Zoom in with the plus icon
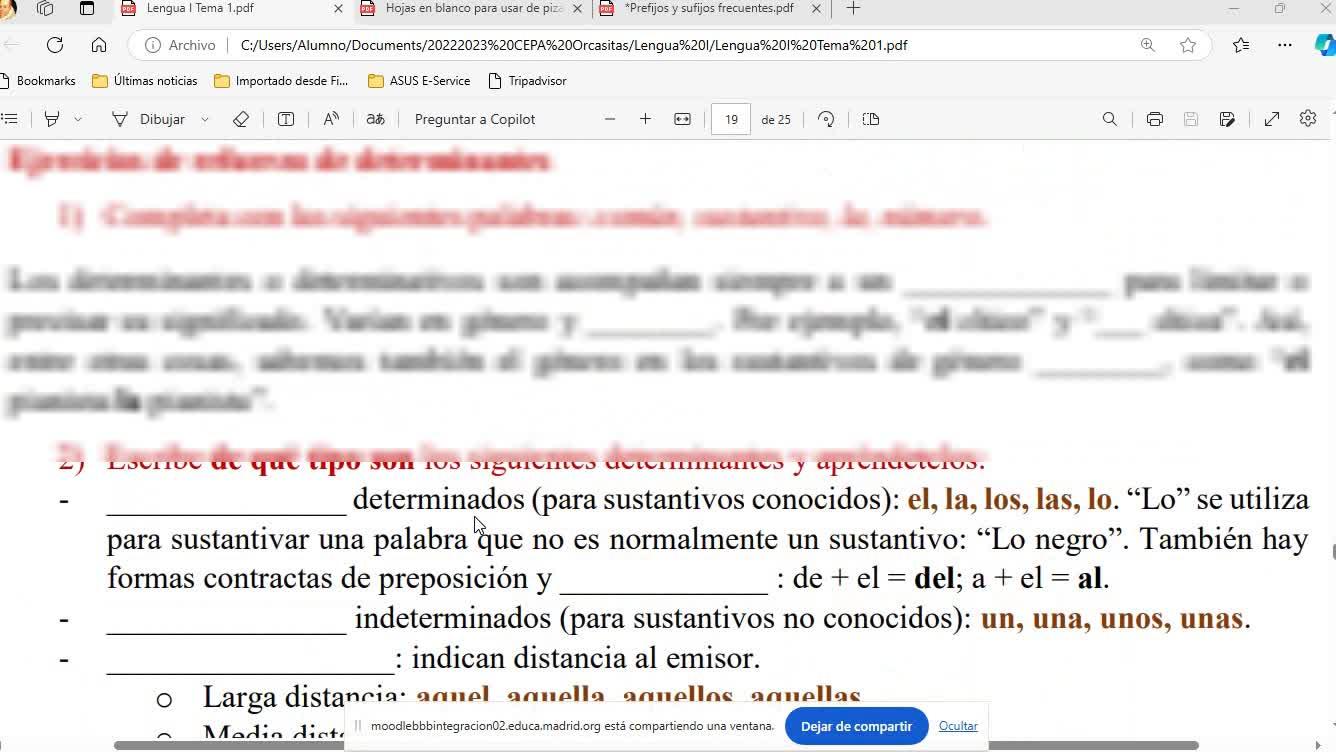1336x752 pixels. pyautogui.click(x=645, y=119)
